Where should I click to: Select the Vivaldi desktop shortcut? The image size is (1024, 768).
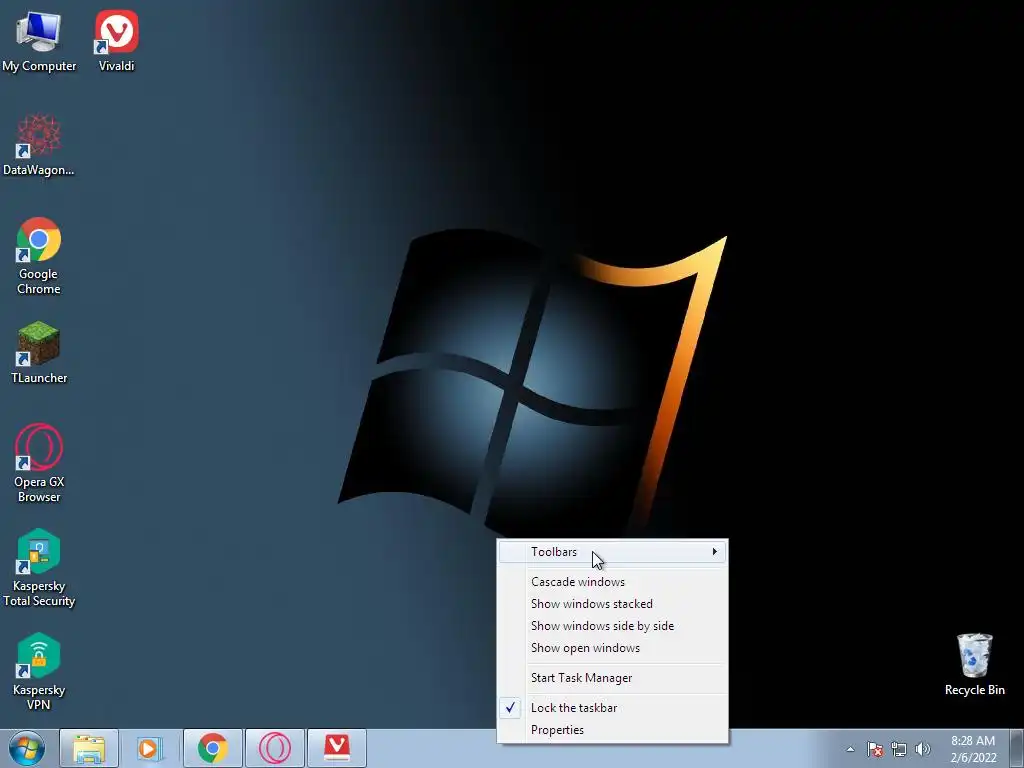[x=116, y=40]
